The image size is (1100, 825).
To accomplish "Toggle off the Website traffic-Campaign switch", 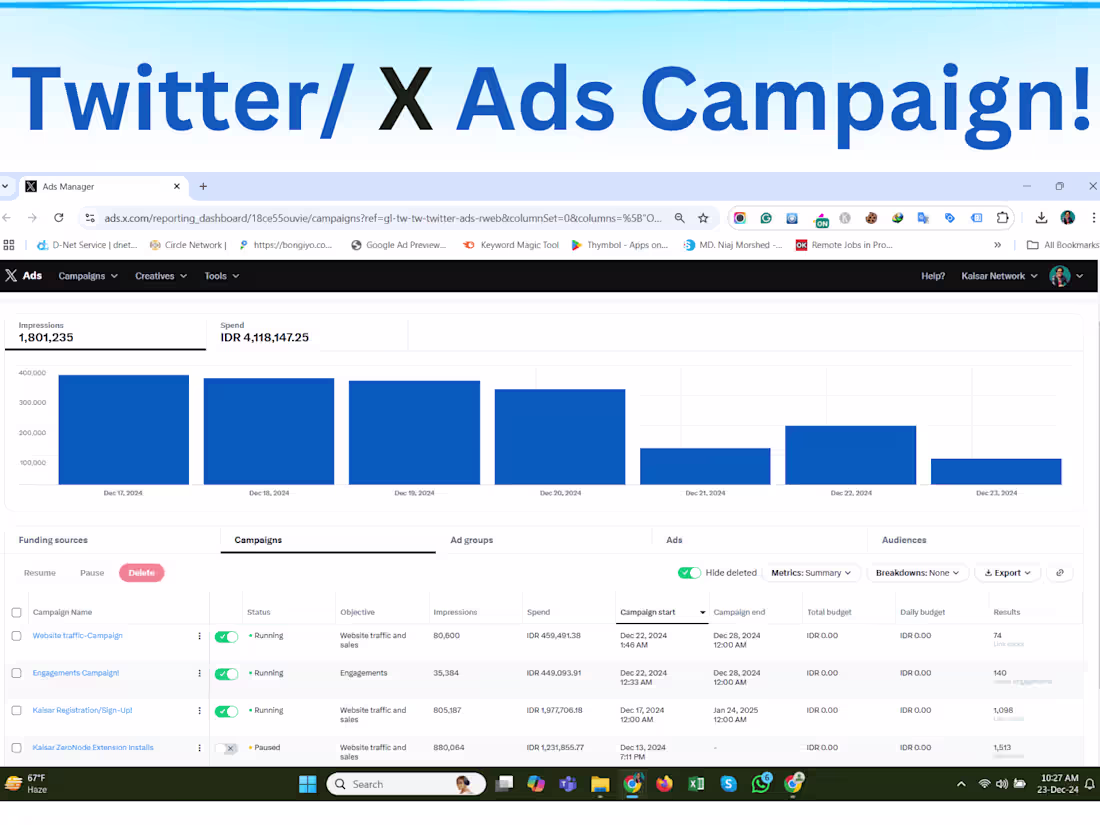I will pos(227,637).
